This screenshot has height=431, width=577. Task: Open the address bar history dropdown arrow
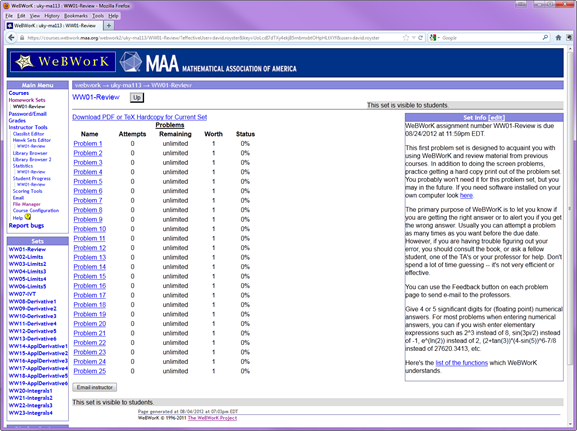[x=414, y=38]
